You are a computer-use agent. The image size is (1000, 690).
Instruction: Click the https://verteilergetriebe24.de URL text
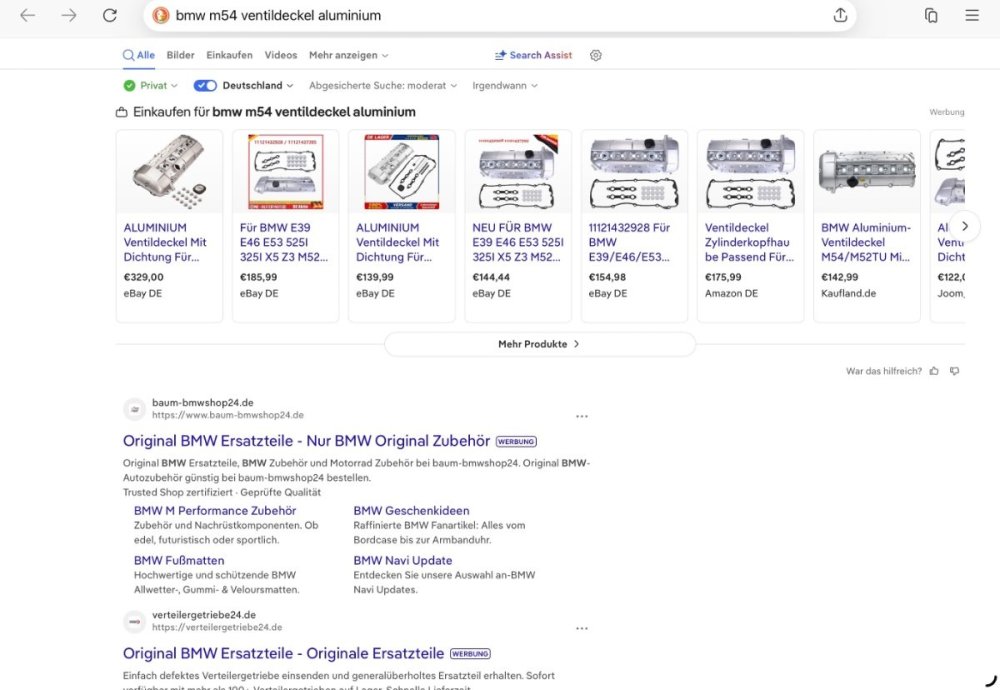[x=217, y=628]
